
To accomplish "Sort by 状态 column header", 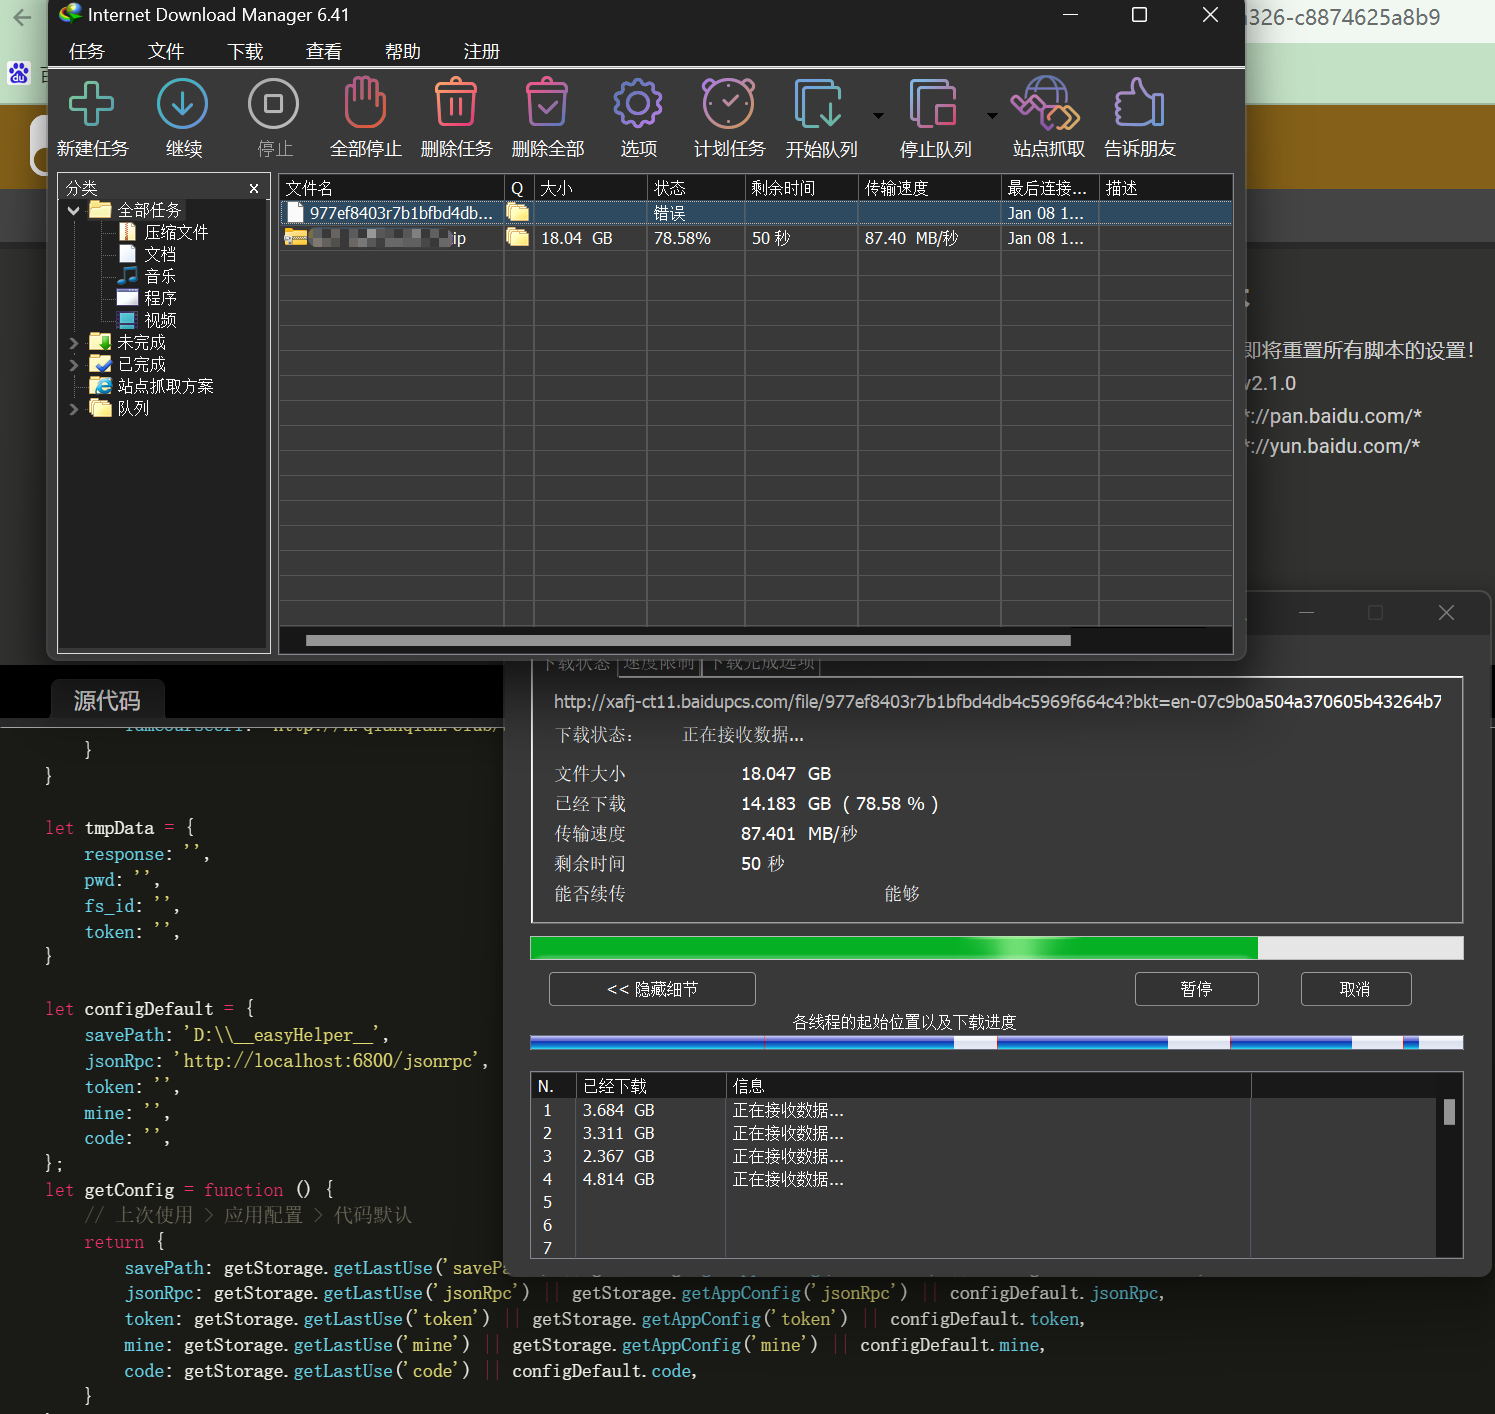I will coord(697,188).
